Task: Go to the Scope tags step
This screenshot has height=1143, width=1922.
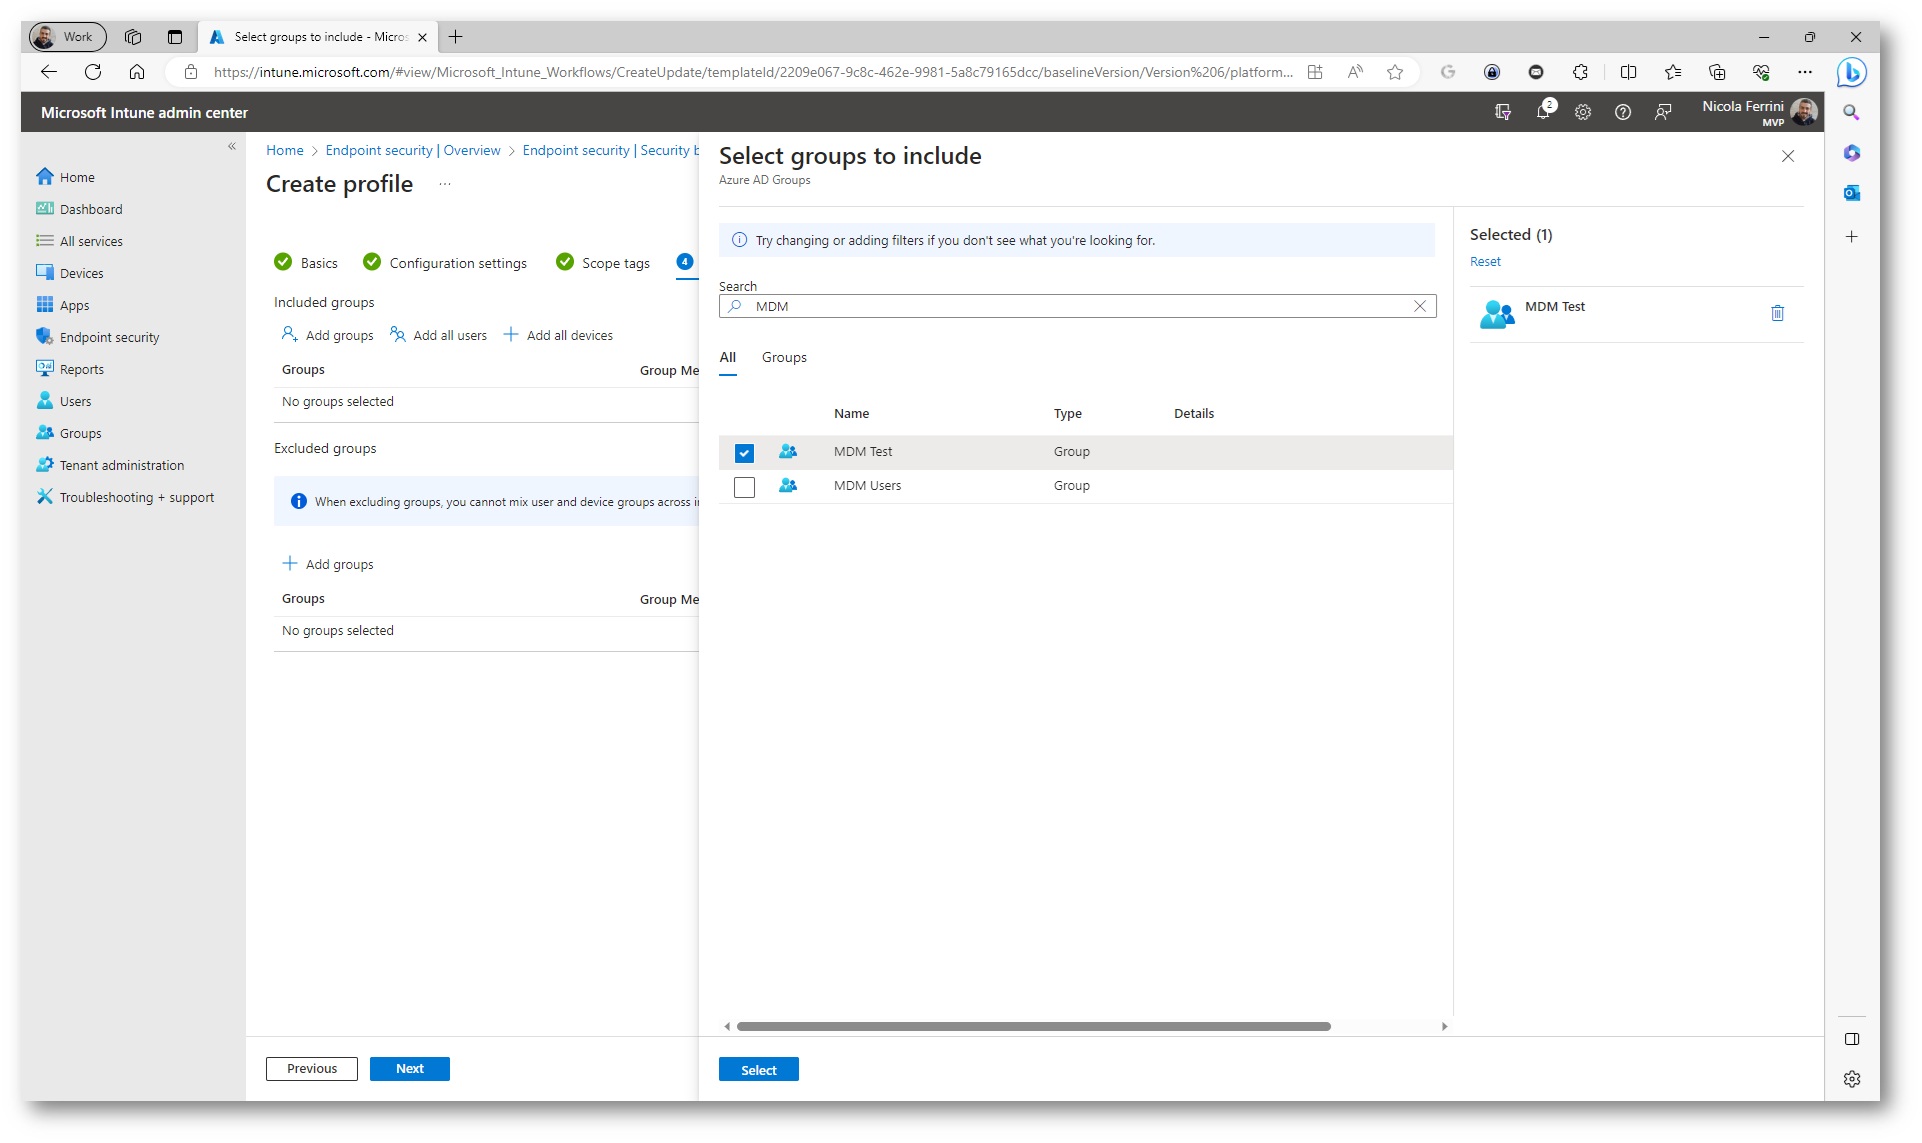Action: (603, 263)
